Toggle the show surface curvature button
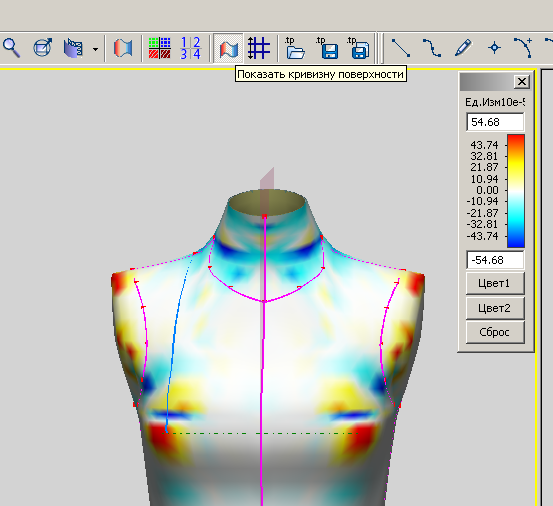Screen dimensions: 553x506 click(x=228, y=48)
